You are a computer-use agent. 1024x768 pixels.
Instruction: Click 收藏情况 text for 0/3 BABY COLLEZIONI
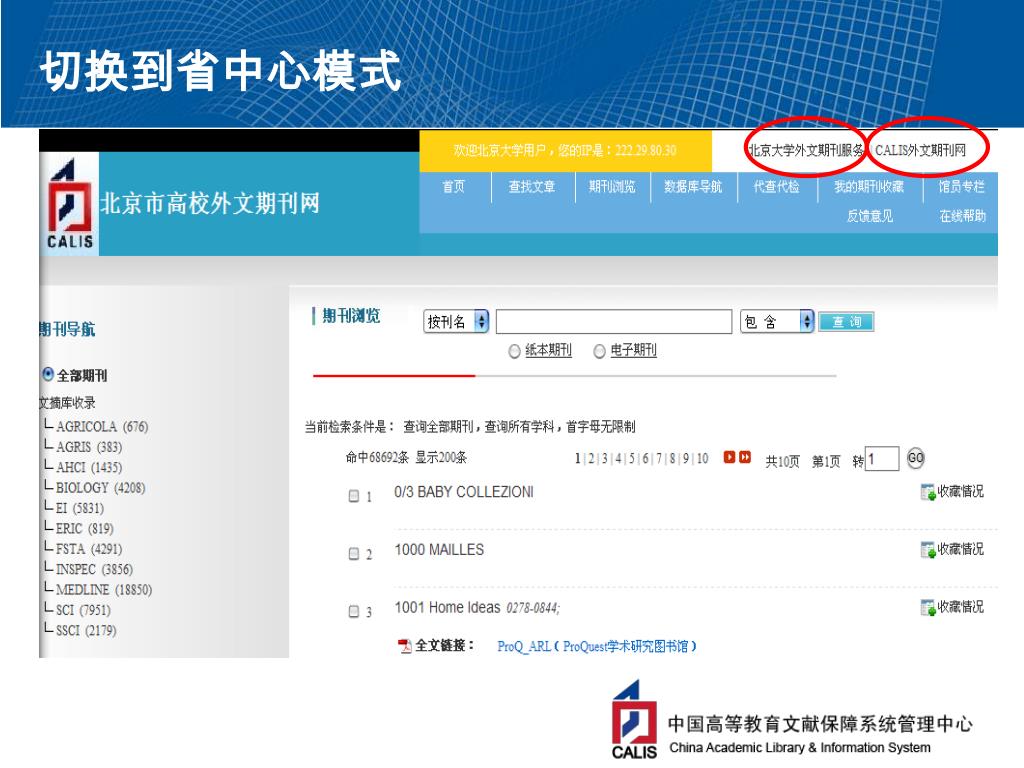[x=961, y=492]
